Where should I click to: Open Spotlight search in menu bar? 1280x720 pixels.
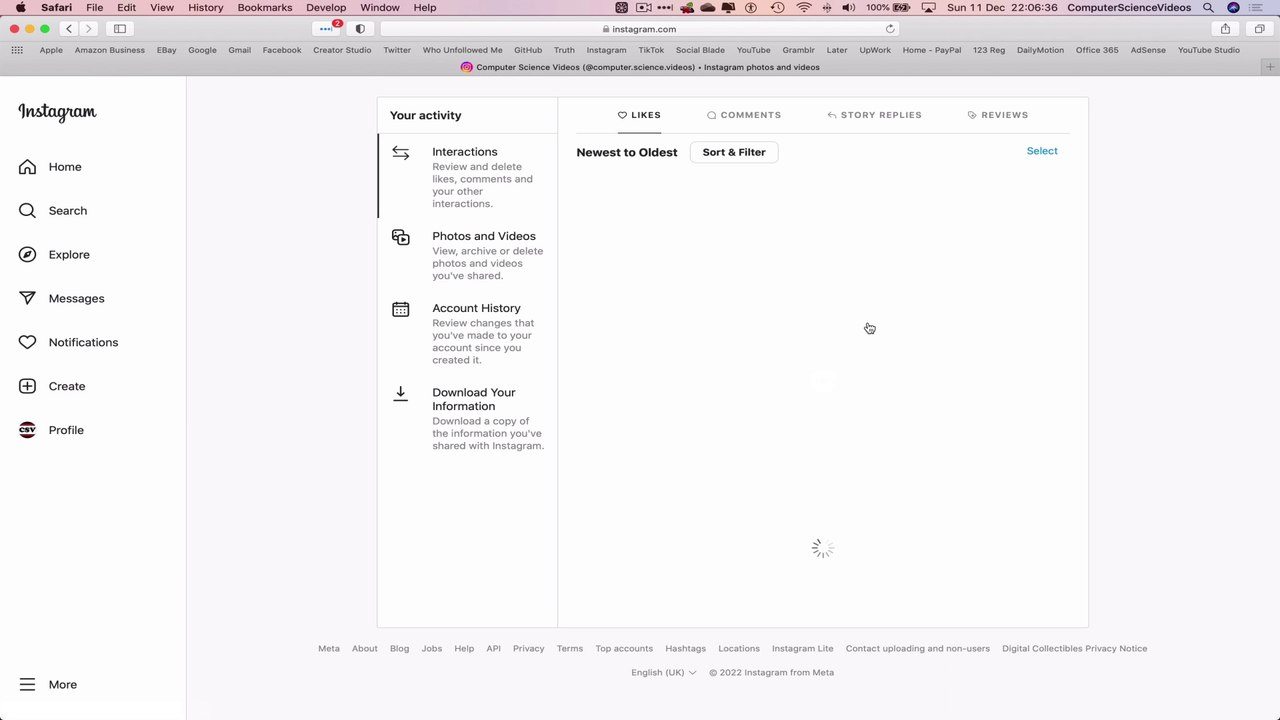click(1209, 7)
